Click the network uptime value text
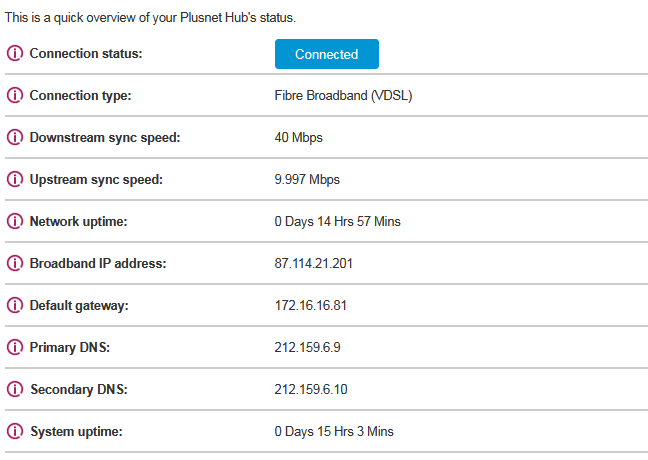Viewport: 648px width, 460px height. (x=337, y=222)
